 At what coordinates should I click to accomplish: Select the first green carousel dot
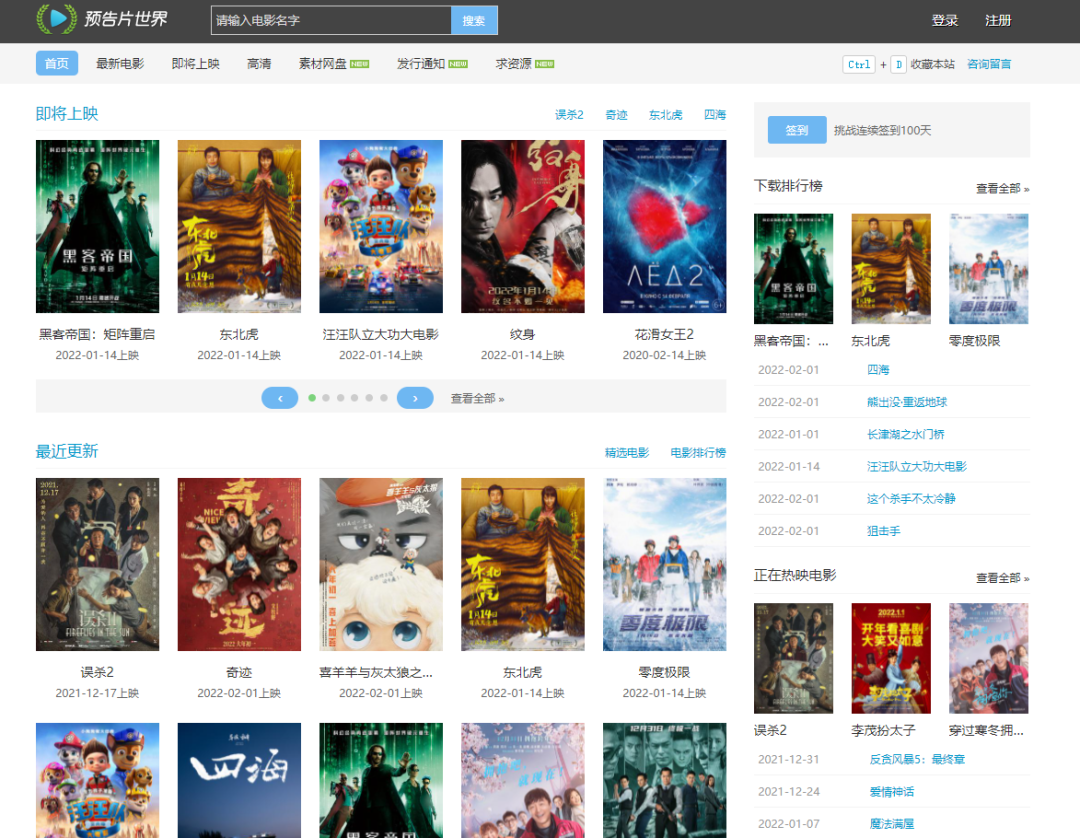312,398
